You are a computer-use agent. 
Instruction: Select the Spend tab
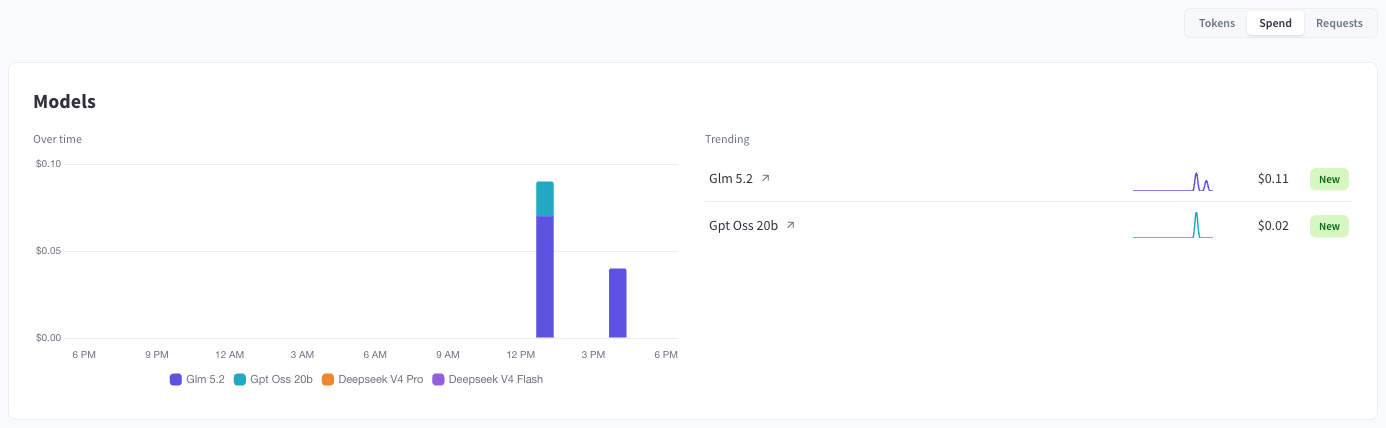tap(1275, 23)
